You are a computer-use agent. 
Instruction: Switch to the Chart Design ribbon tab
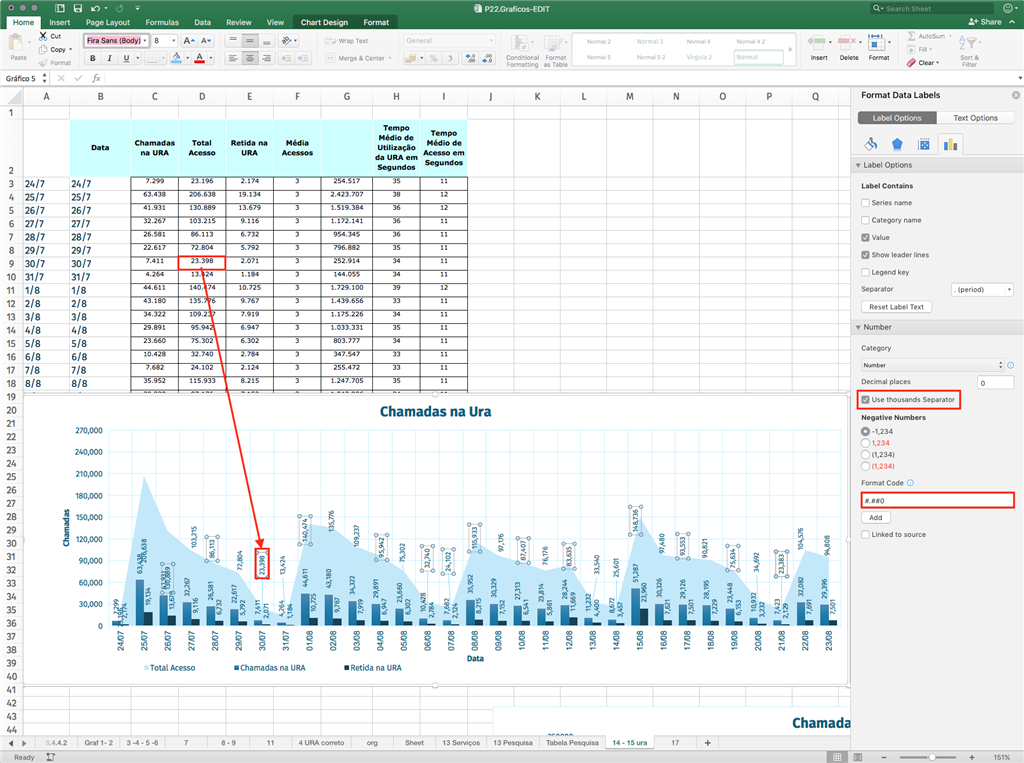point(323,22)
